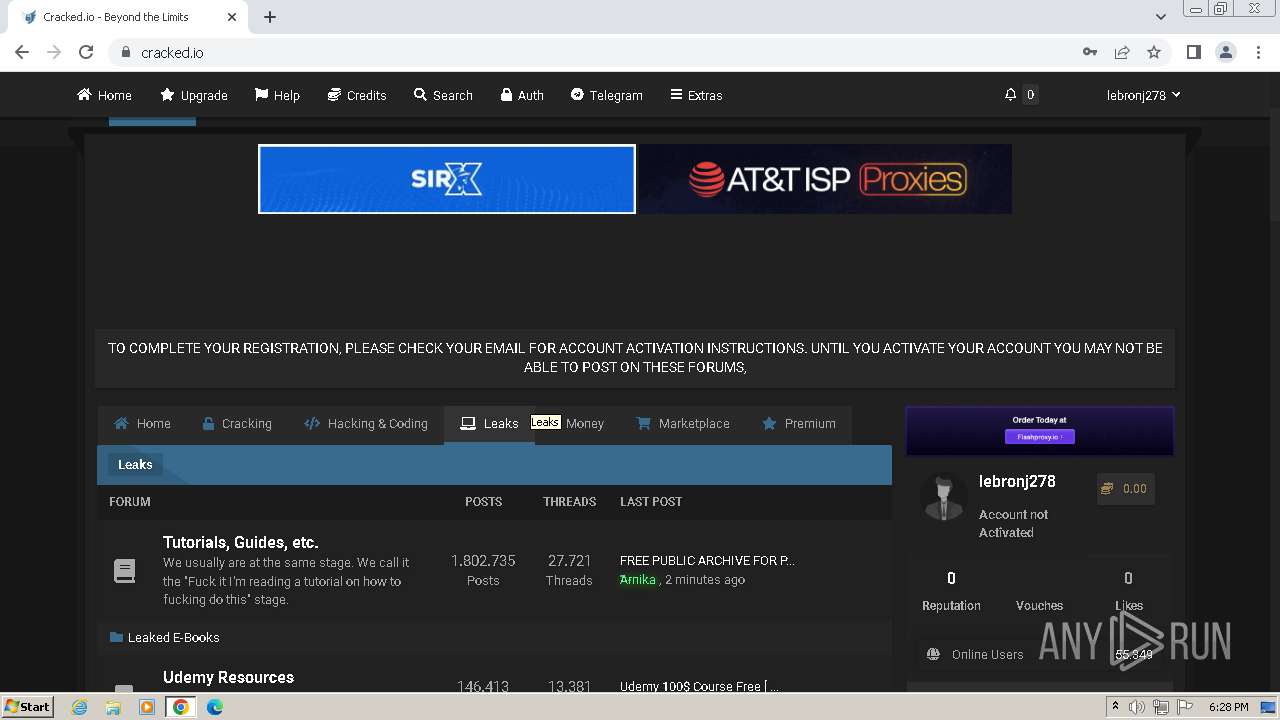
Task: Open Arnika's user profile
Action: (638, 580)
